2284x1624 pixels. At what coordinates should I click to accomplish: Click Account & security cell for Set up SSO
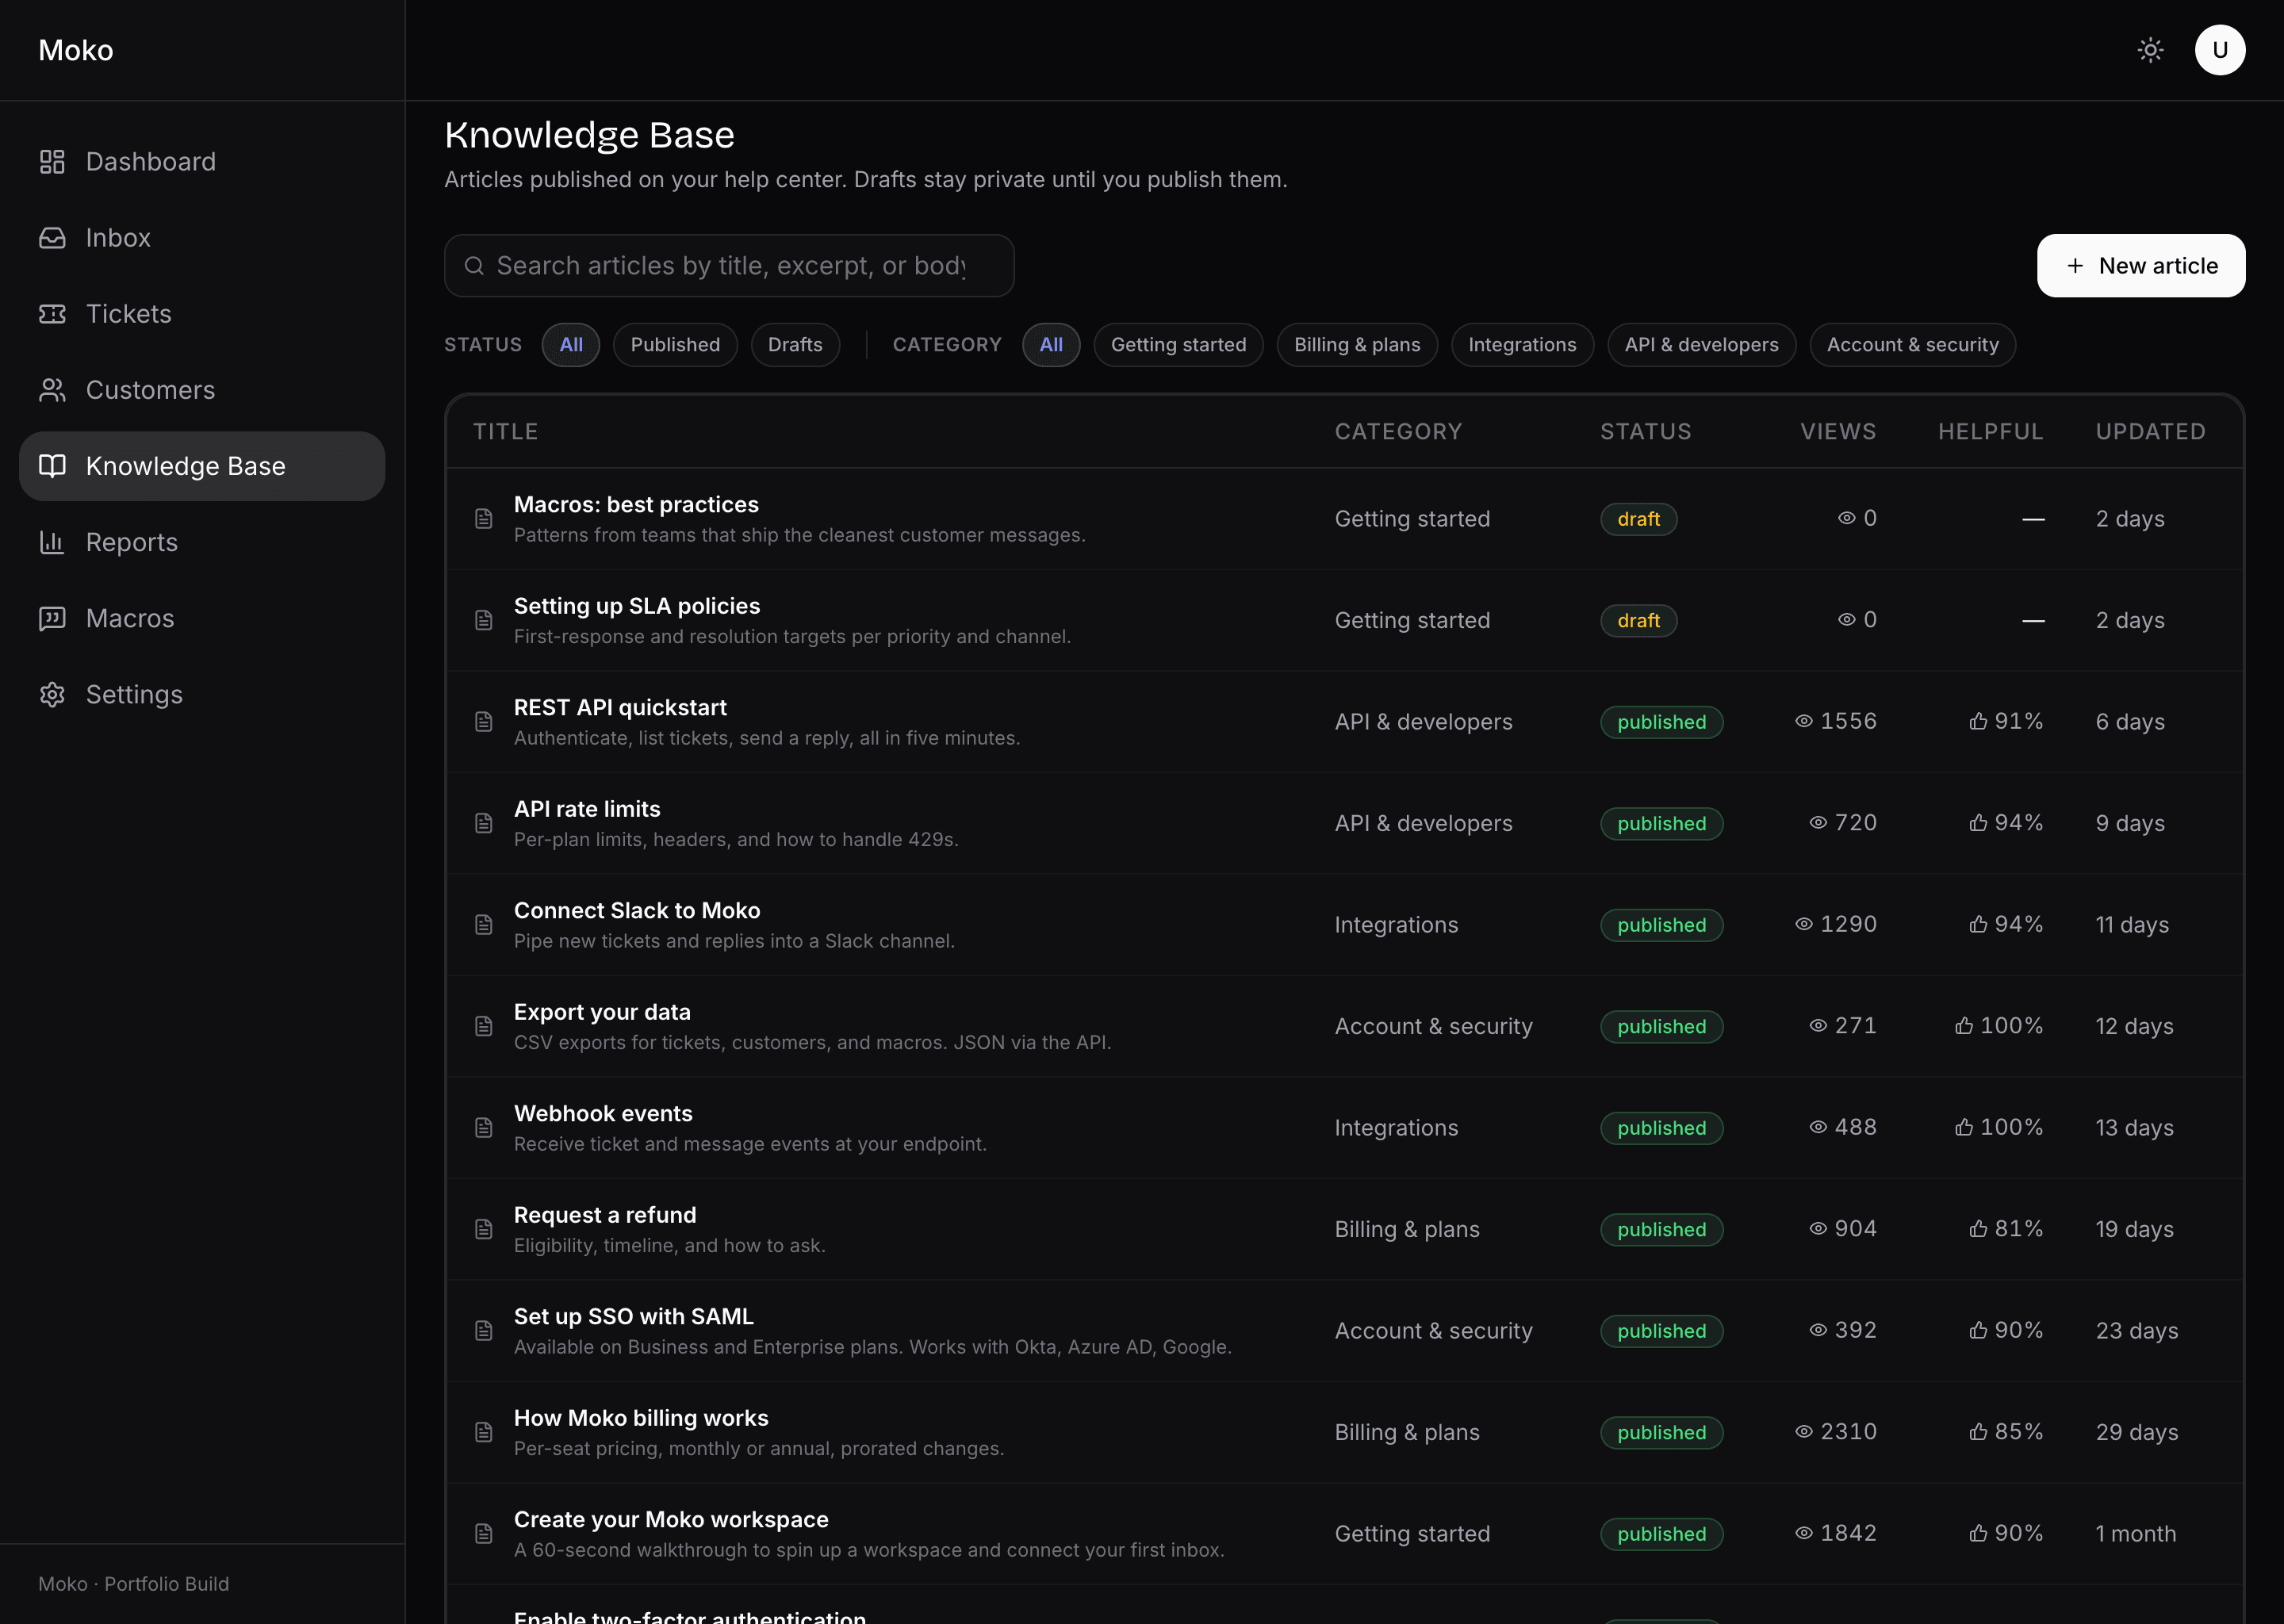[x=1433, y=1331]
